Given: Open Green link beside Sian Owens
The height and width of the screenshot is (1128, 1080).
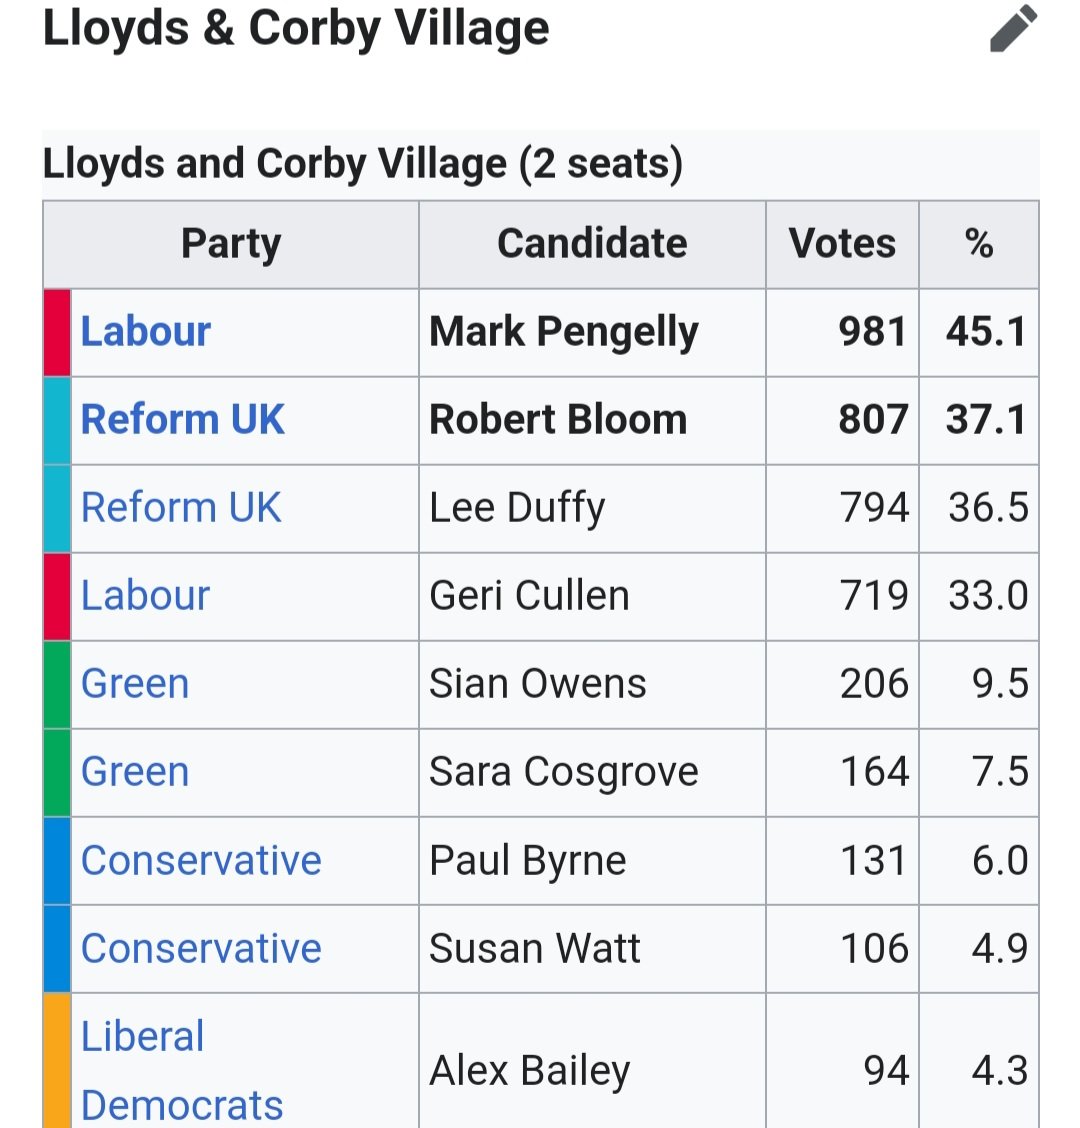Looking at the screenshot, I should pyautogui.click(x=135, y=683).
